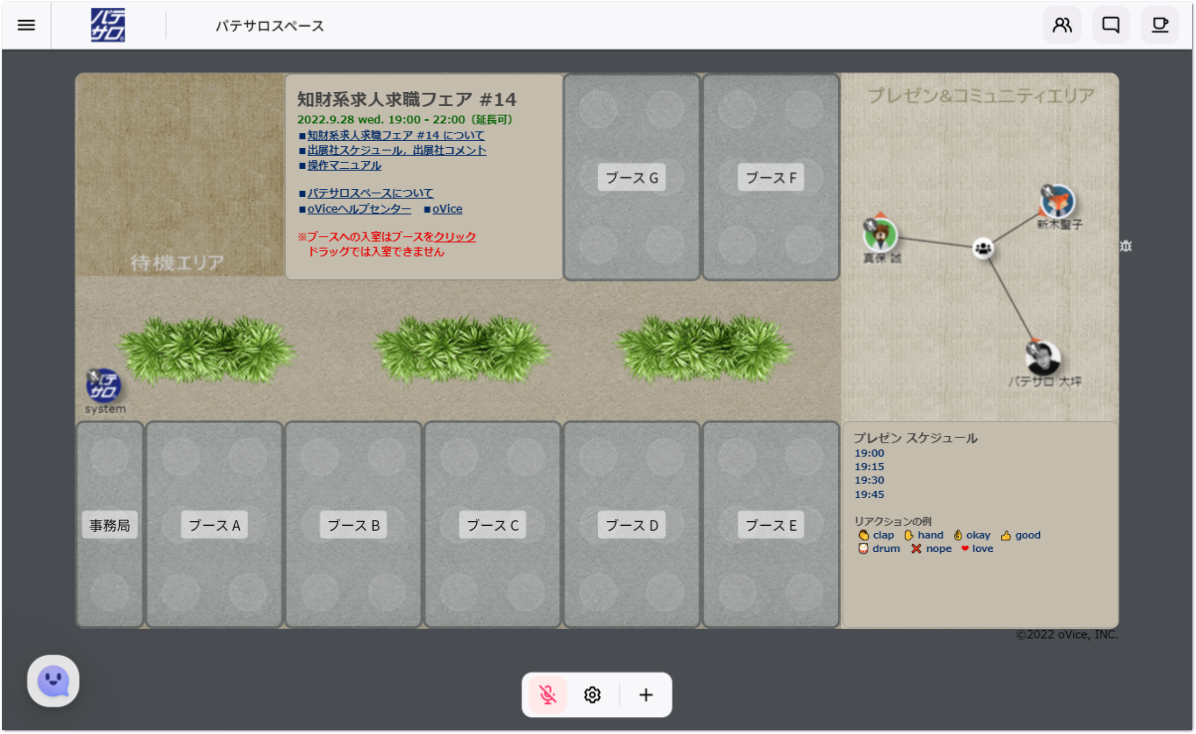Open the 操作マニュアル link
This screenshot has height=734, width=1196.
tap(344, 165)
